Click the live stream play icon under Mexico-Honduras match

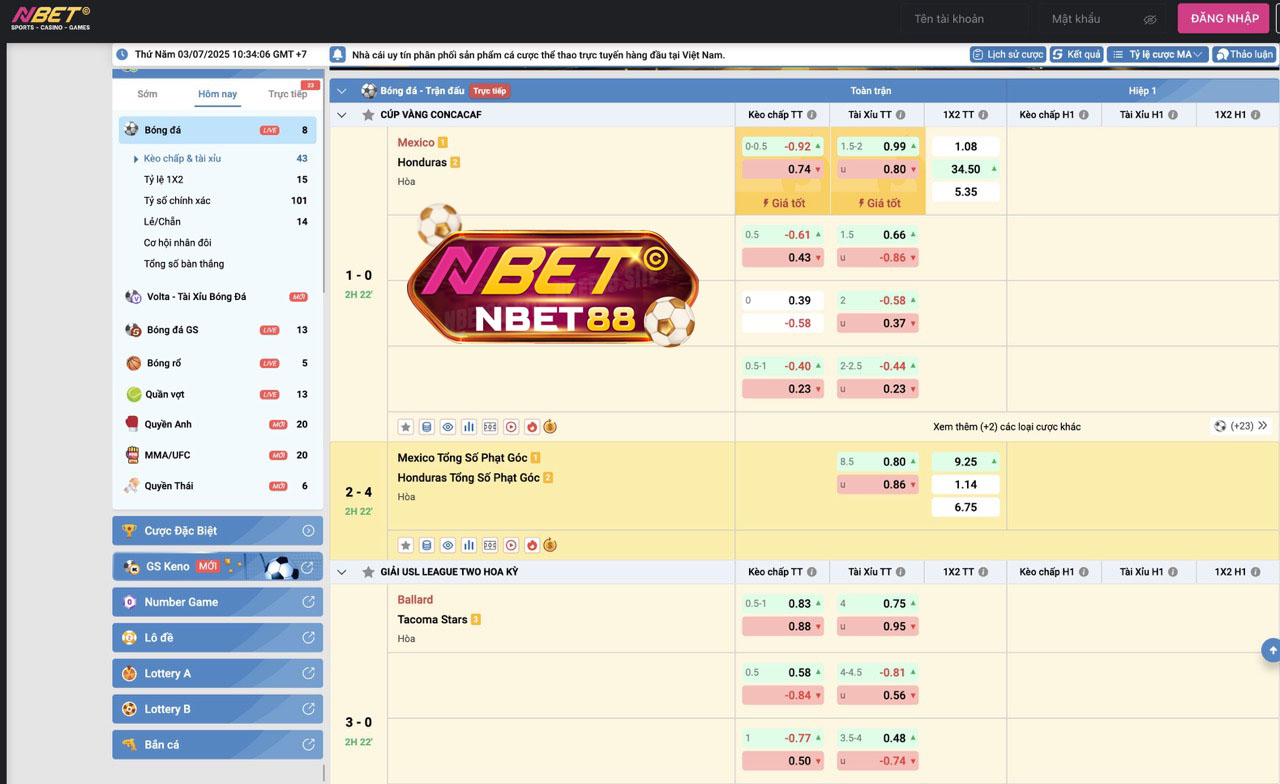(511, 427)
